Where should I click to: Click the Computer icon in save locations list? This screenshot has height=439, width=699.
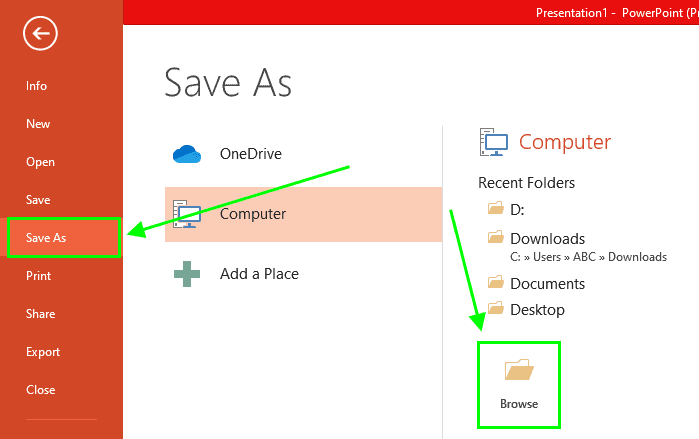coord(187,213)
